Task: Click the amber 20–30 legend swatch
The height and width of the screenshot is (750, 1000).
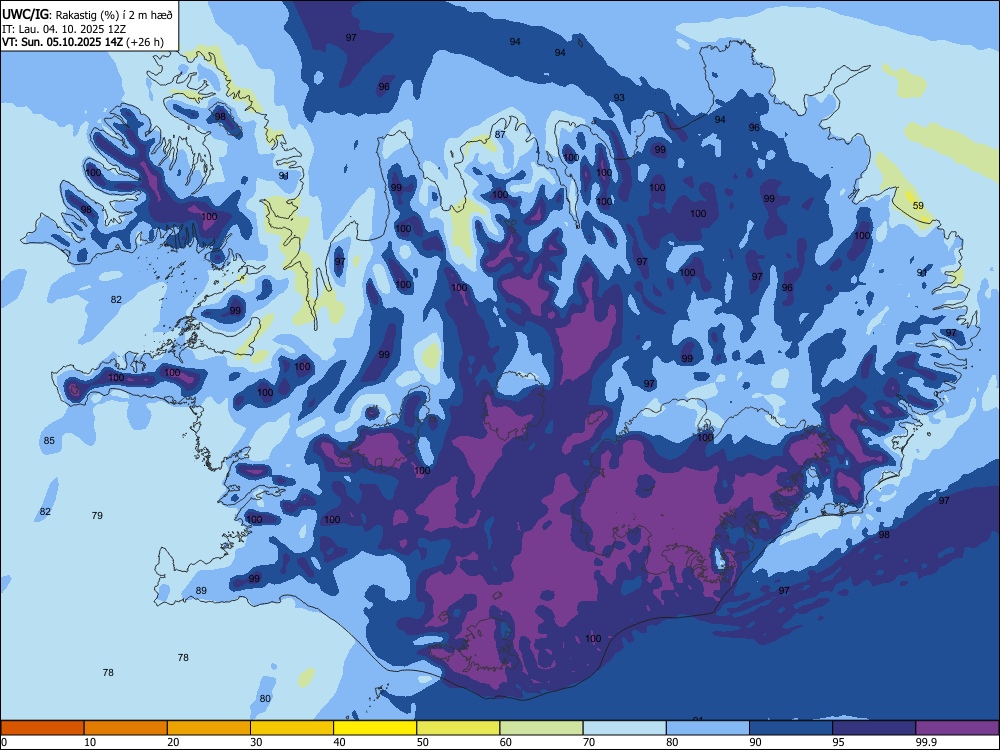Action: click(x=209, y=728)
